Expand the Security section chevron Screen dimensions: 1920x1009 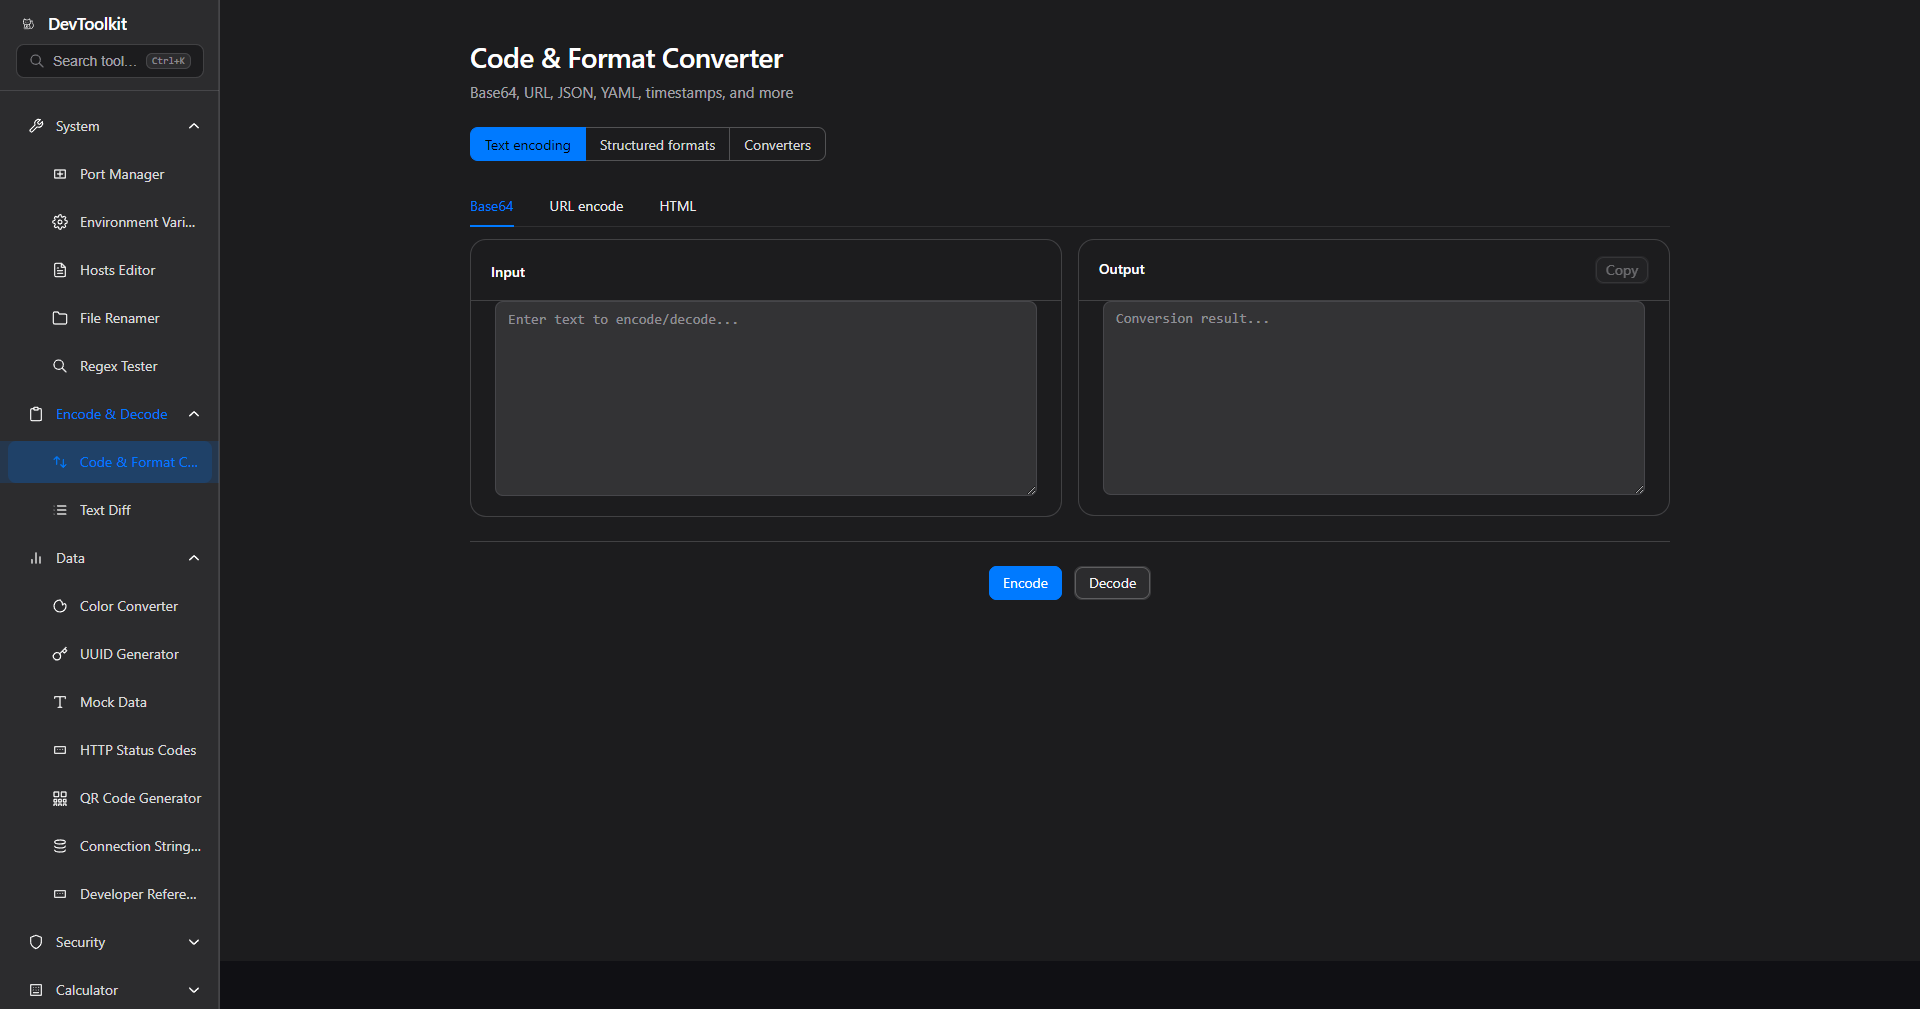click(194, 942)
